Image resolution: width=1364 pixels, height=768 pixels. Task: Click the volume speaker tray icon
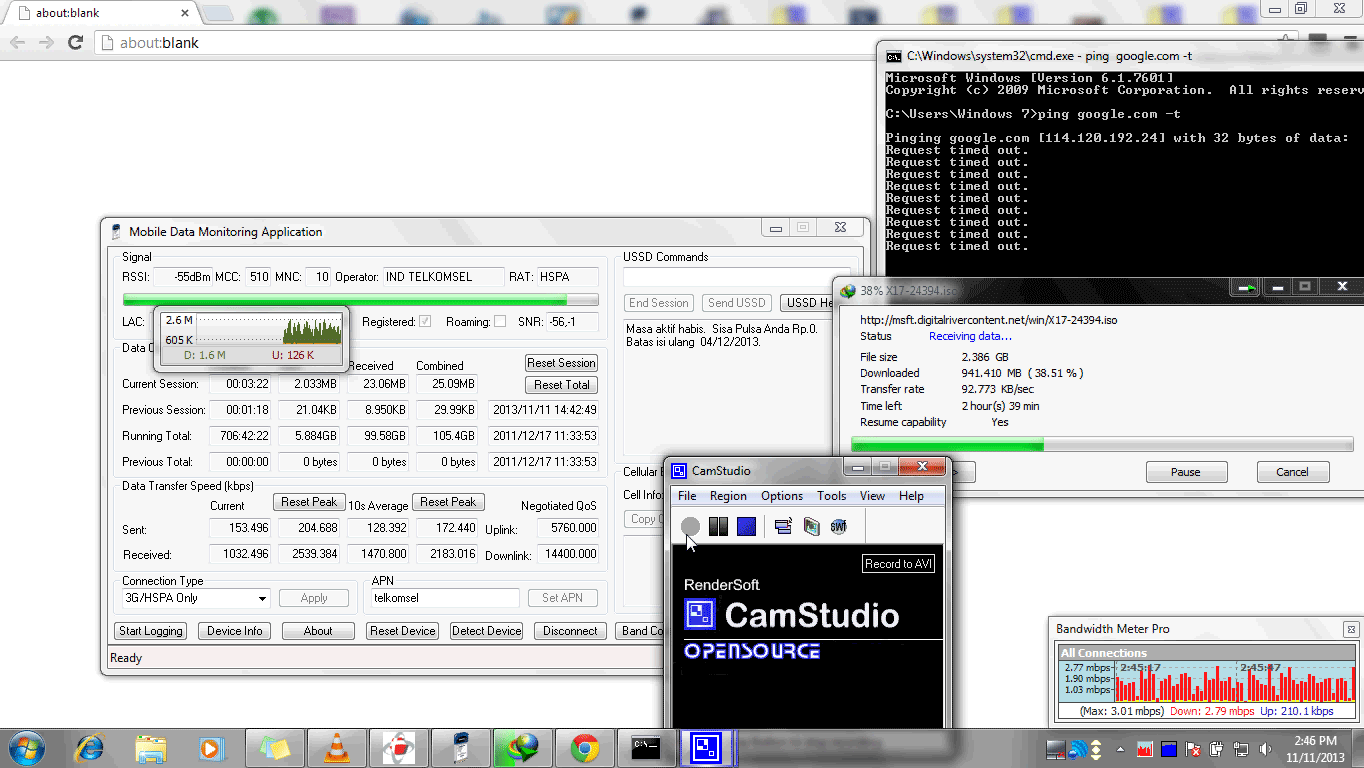1264,748
